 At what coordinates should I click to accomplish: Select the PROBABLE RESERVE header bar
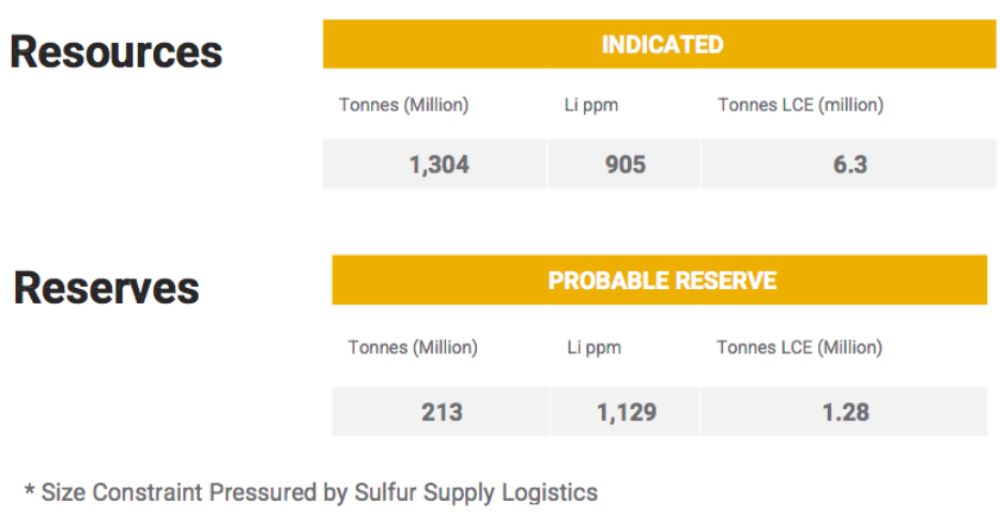point(659,280)
